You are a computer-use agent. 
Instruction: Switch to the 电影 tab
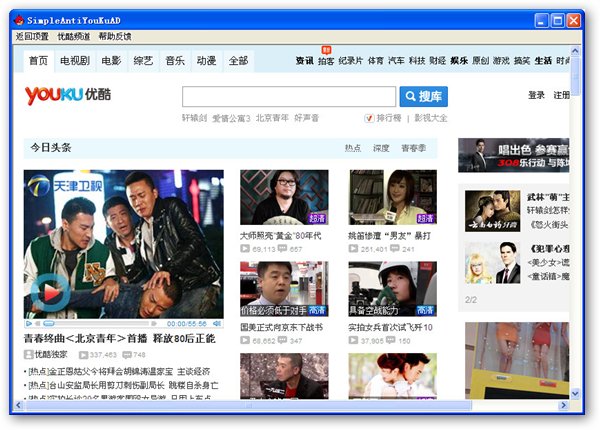(x=111, y=60)
